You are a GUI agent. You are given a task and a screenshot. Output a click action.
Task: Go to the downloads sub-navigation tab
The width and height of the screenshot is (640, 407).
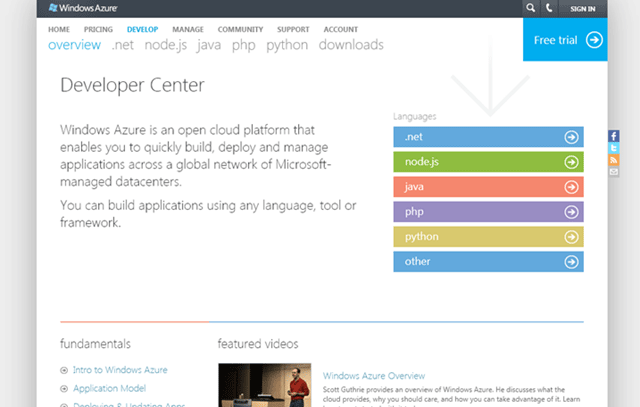351,44
